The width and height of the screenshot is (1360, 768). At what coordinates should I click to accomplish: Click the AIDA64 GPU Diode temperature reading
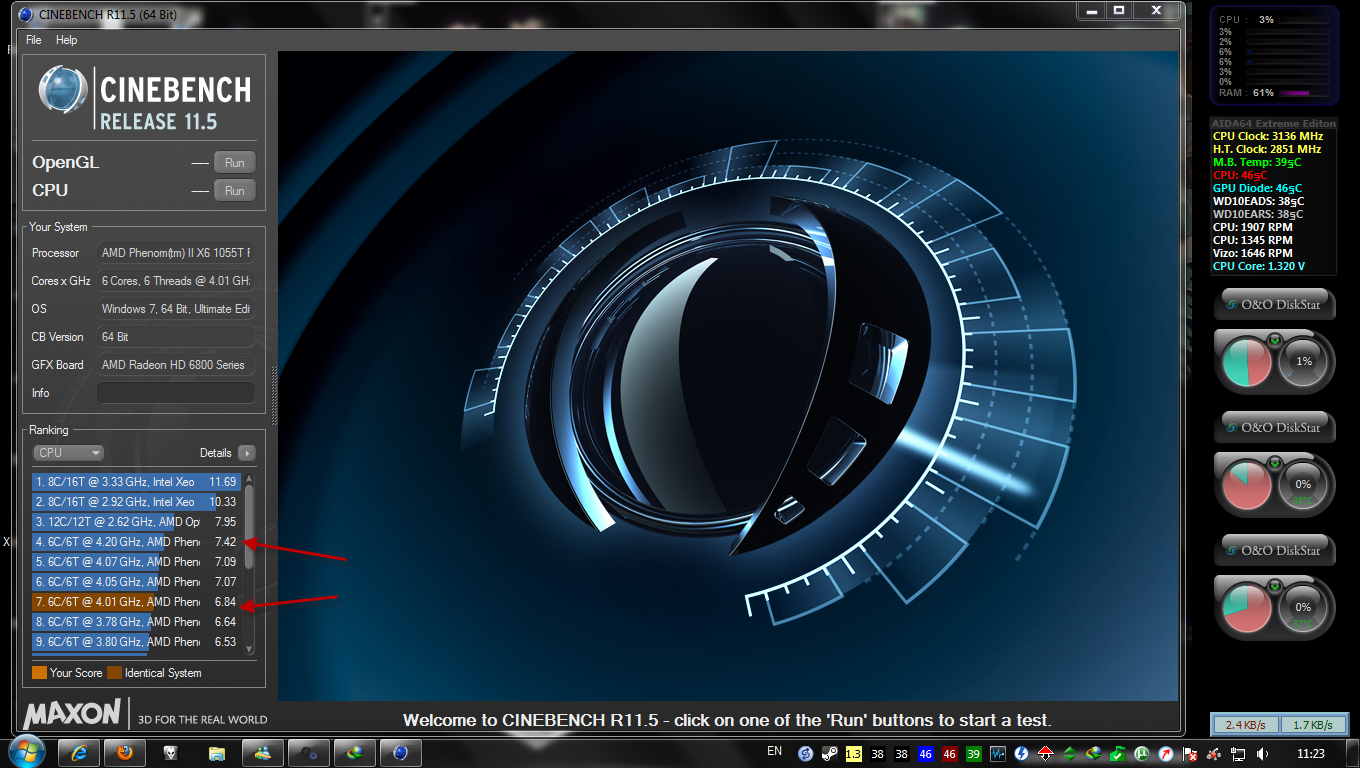[x=1258, y=188]
